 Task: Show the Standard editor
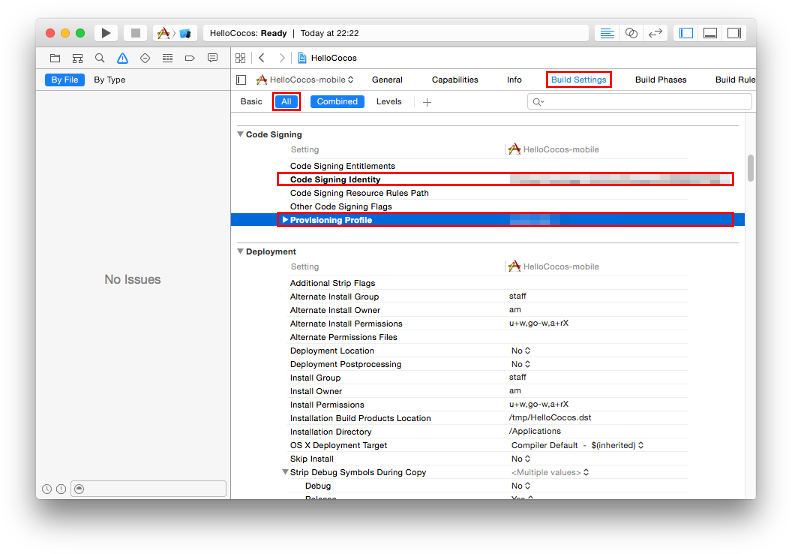coord(607,33)
